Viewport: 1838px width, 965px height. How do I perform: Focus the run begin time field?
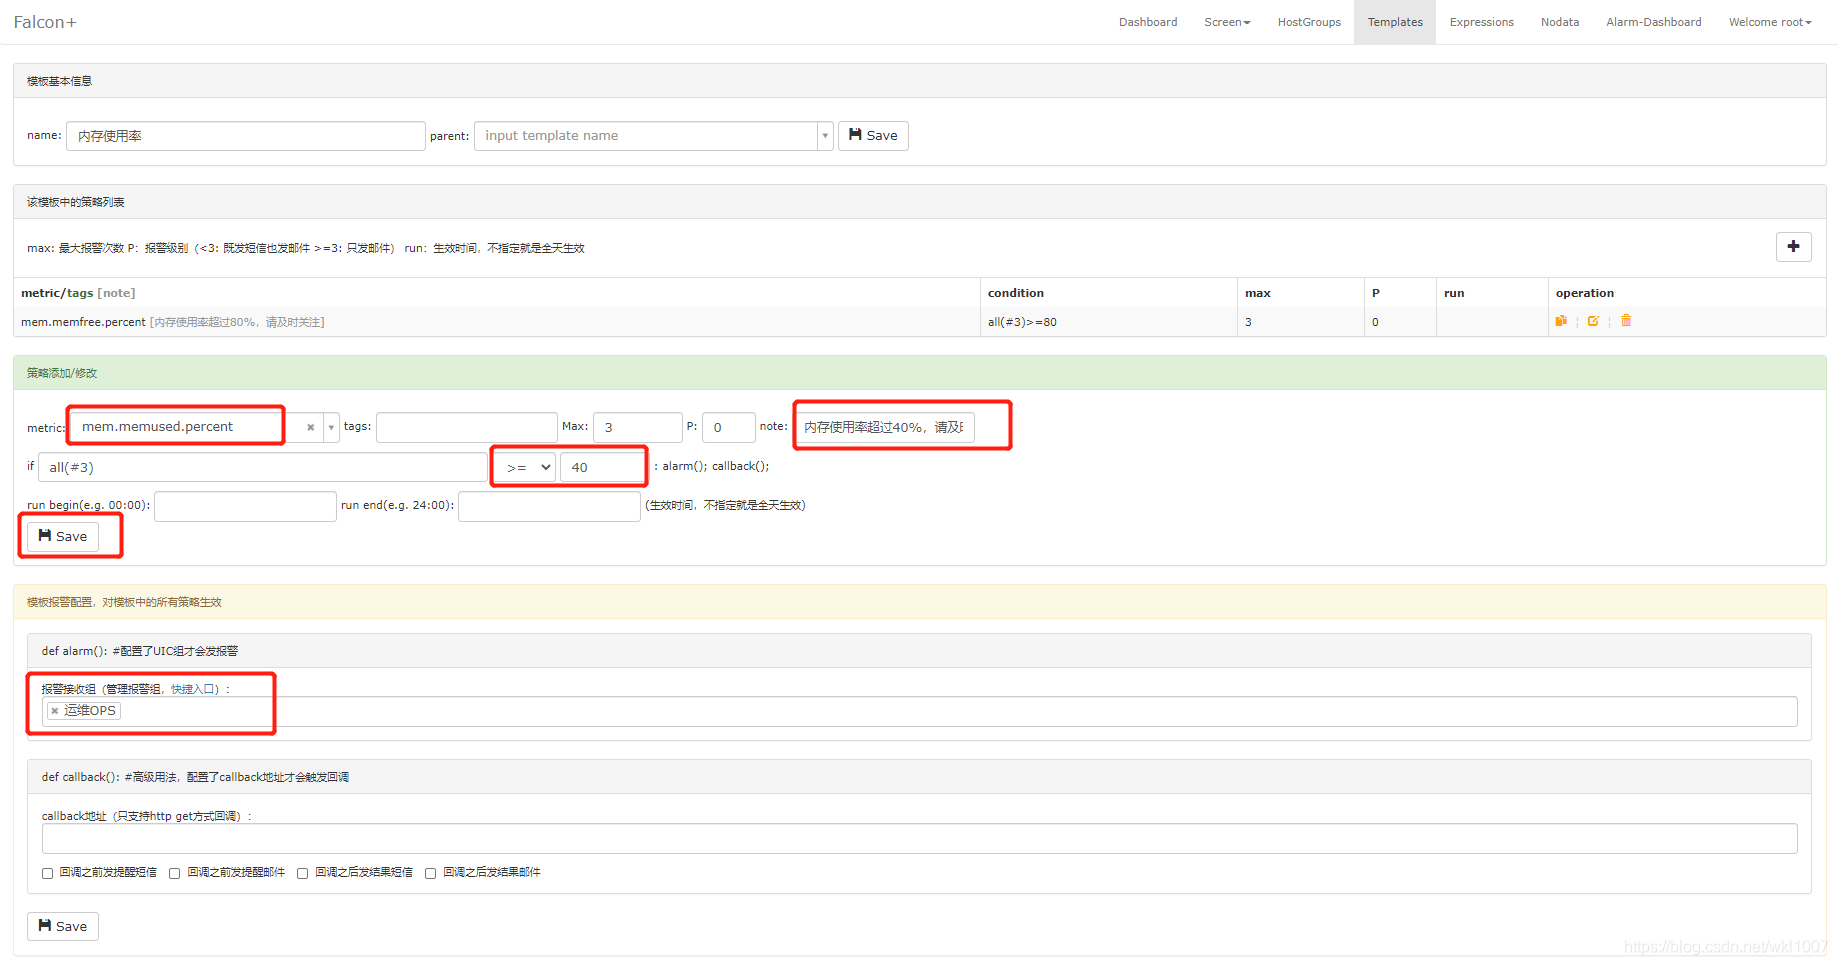pyautogui.click(x=246, y=506)
